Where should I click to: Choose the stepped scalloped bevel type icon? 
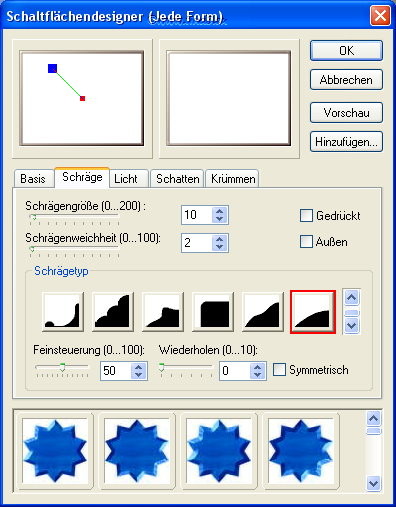(113, 312)
